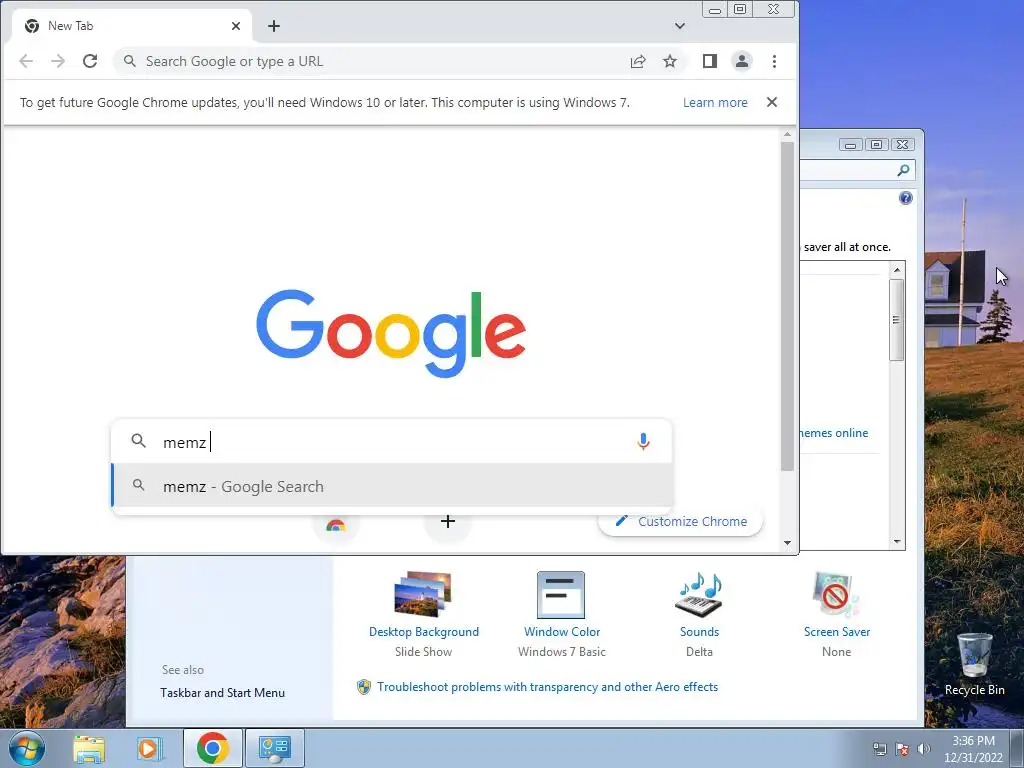Viewport: 1024px width, 768px height.
Task: Dismiss the Windows 7 update notice
Action: tap(772, 102)
